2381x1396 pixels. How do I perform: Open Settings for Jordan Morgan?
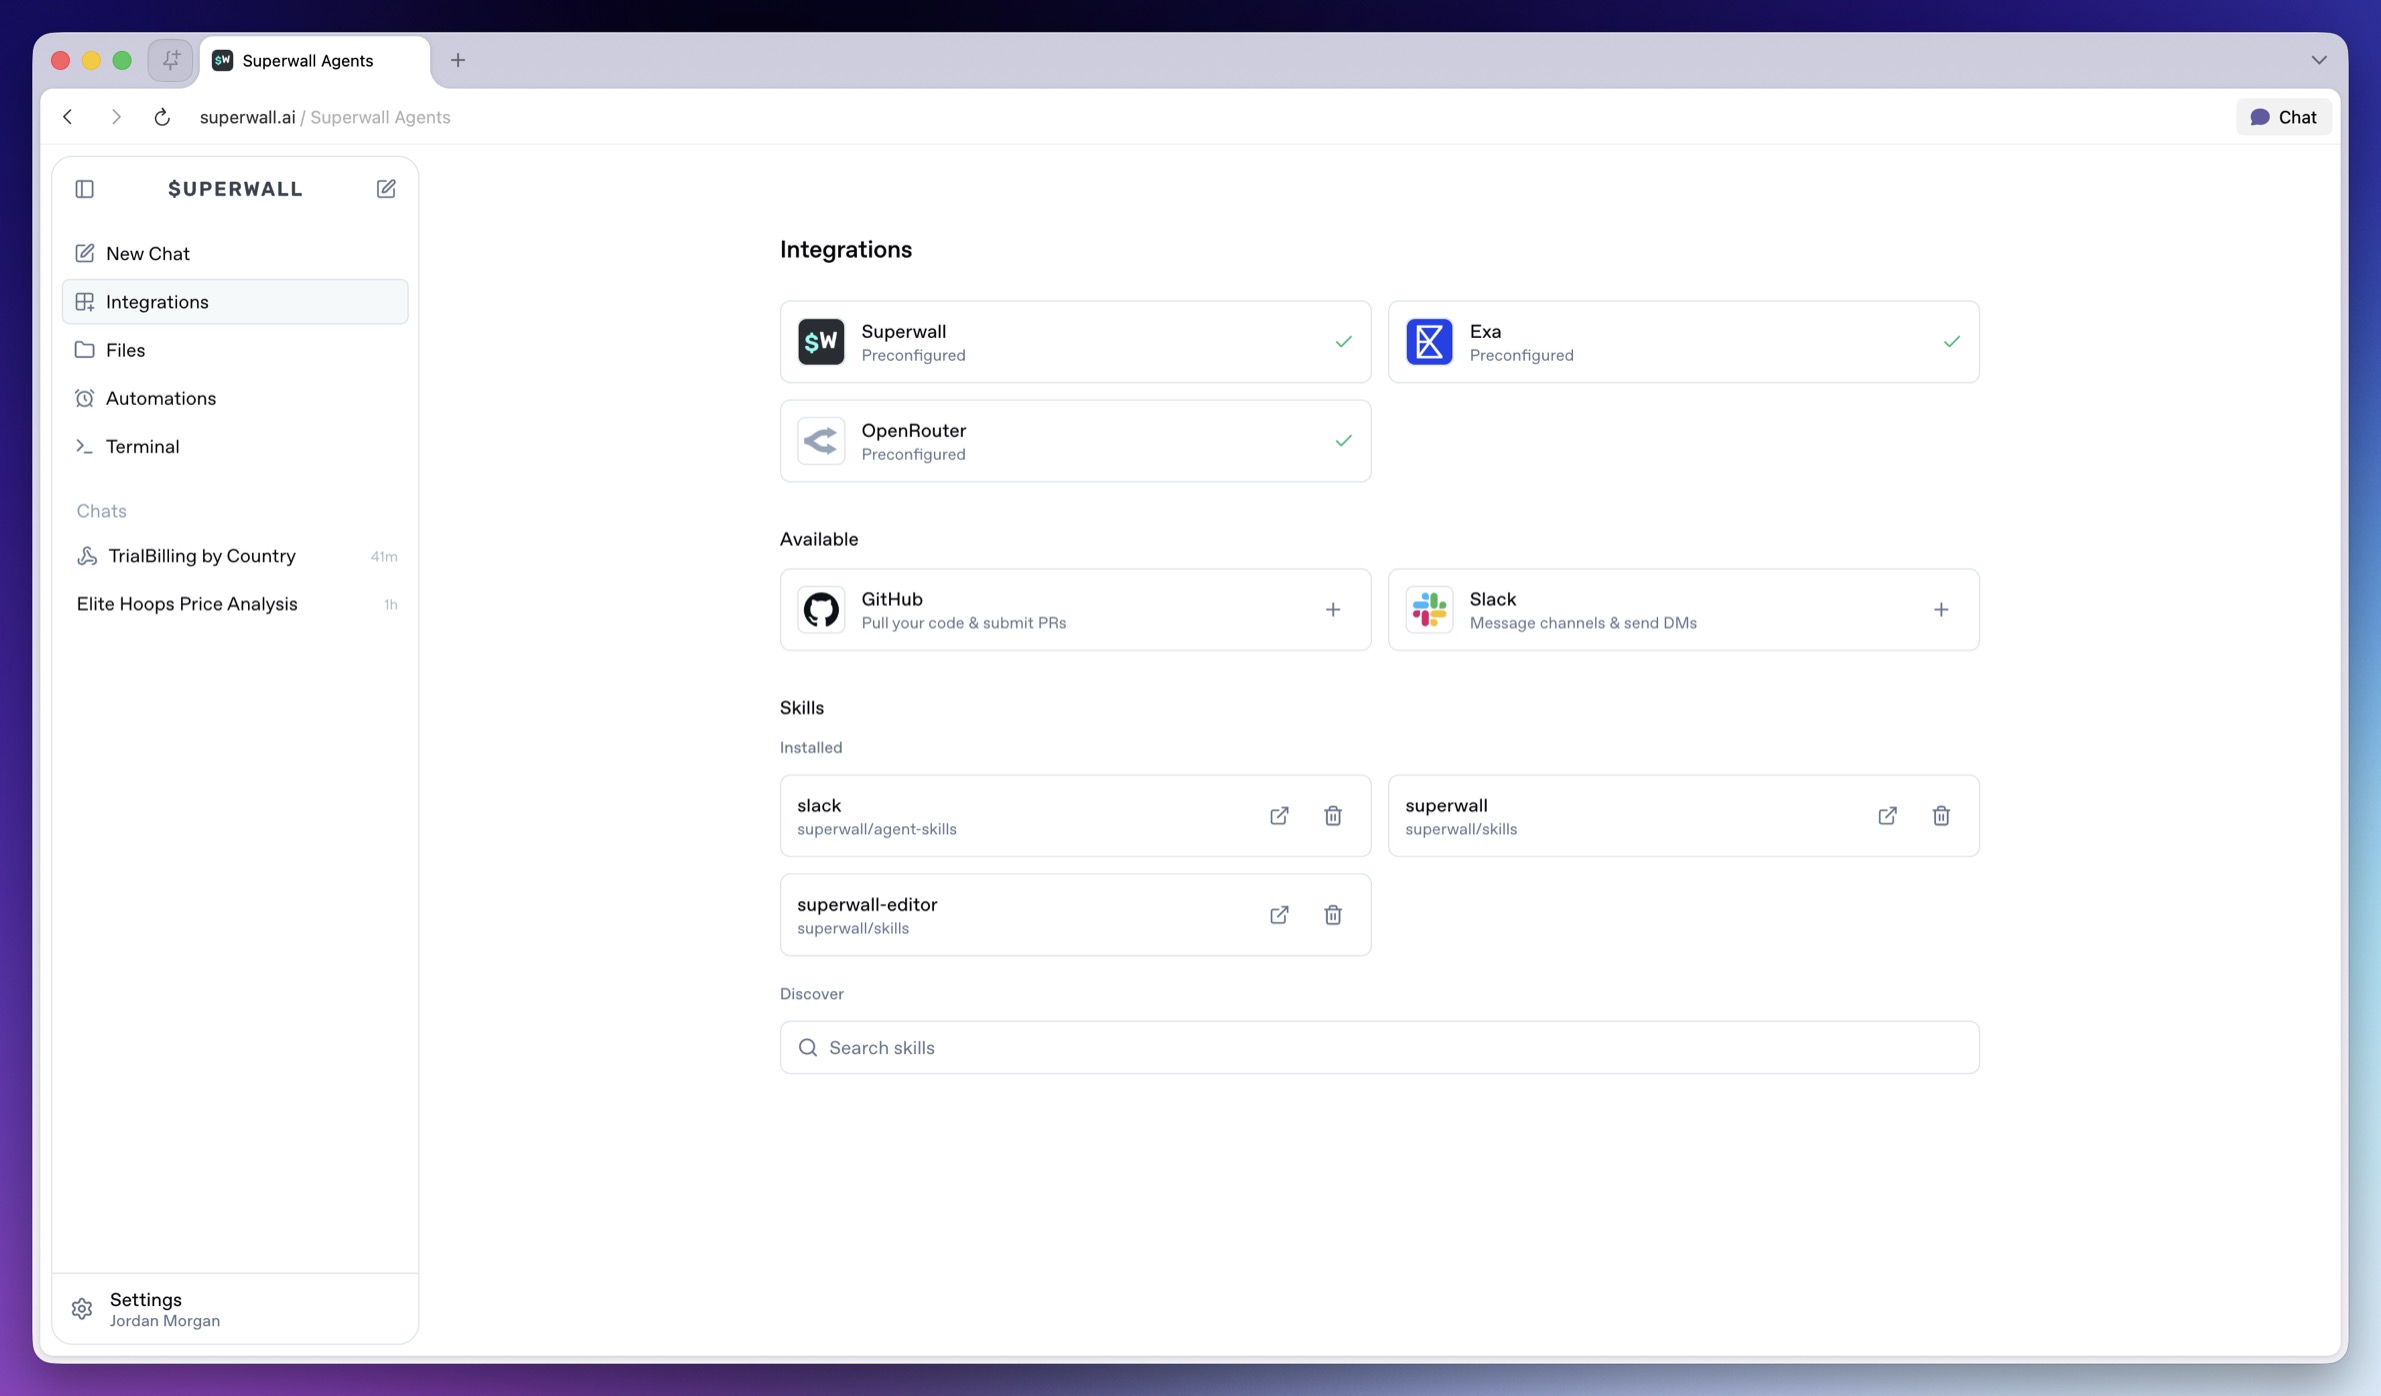pos(235,1309)
